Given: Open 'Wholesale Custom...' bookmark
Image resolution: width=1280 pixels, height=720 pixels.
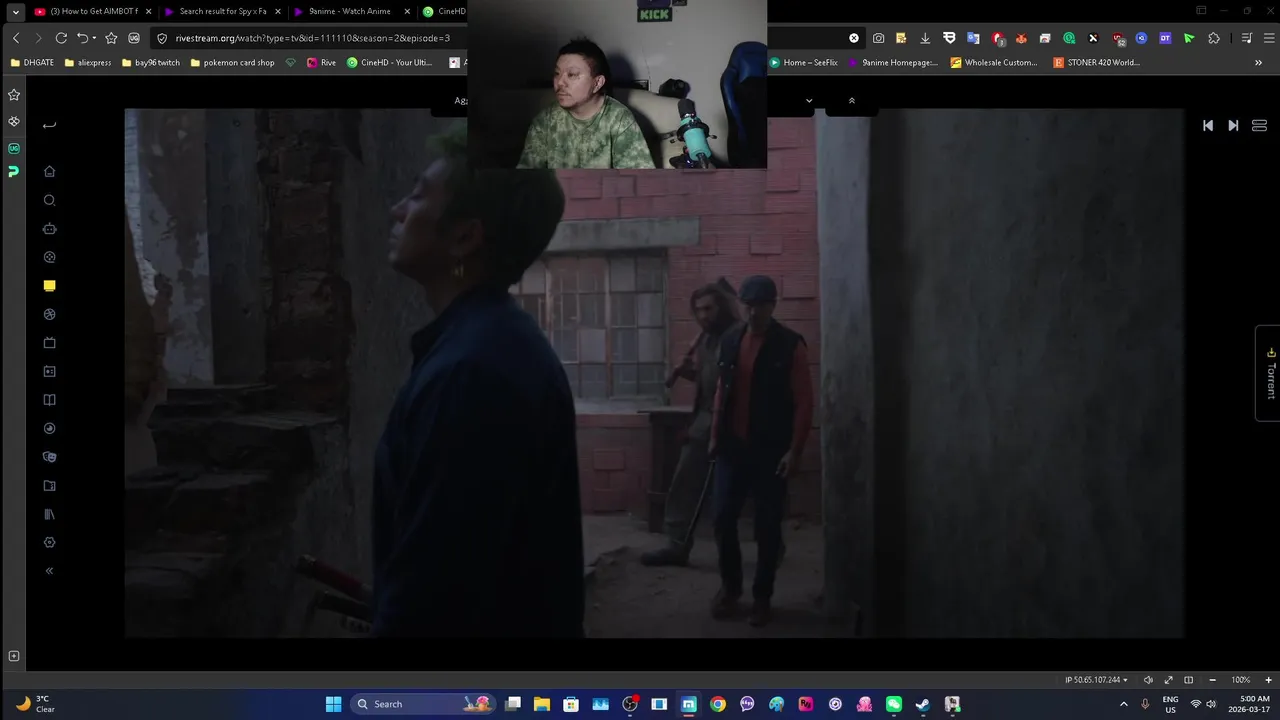Looking at the screenshot, I should 994,62.
